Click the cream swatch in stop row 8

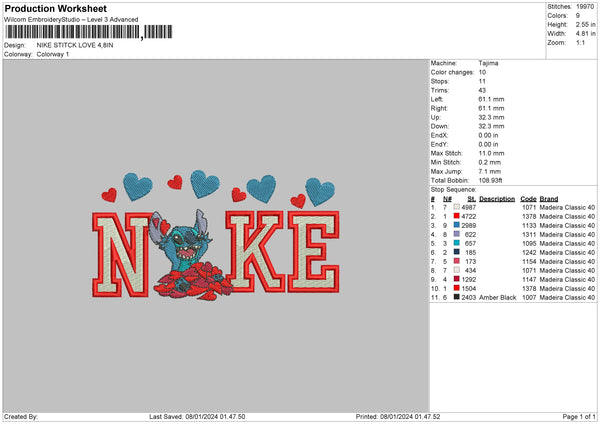[457, 270]
